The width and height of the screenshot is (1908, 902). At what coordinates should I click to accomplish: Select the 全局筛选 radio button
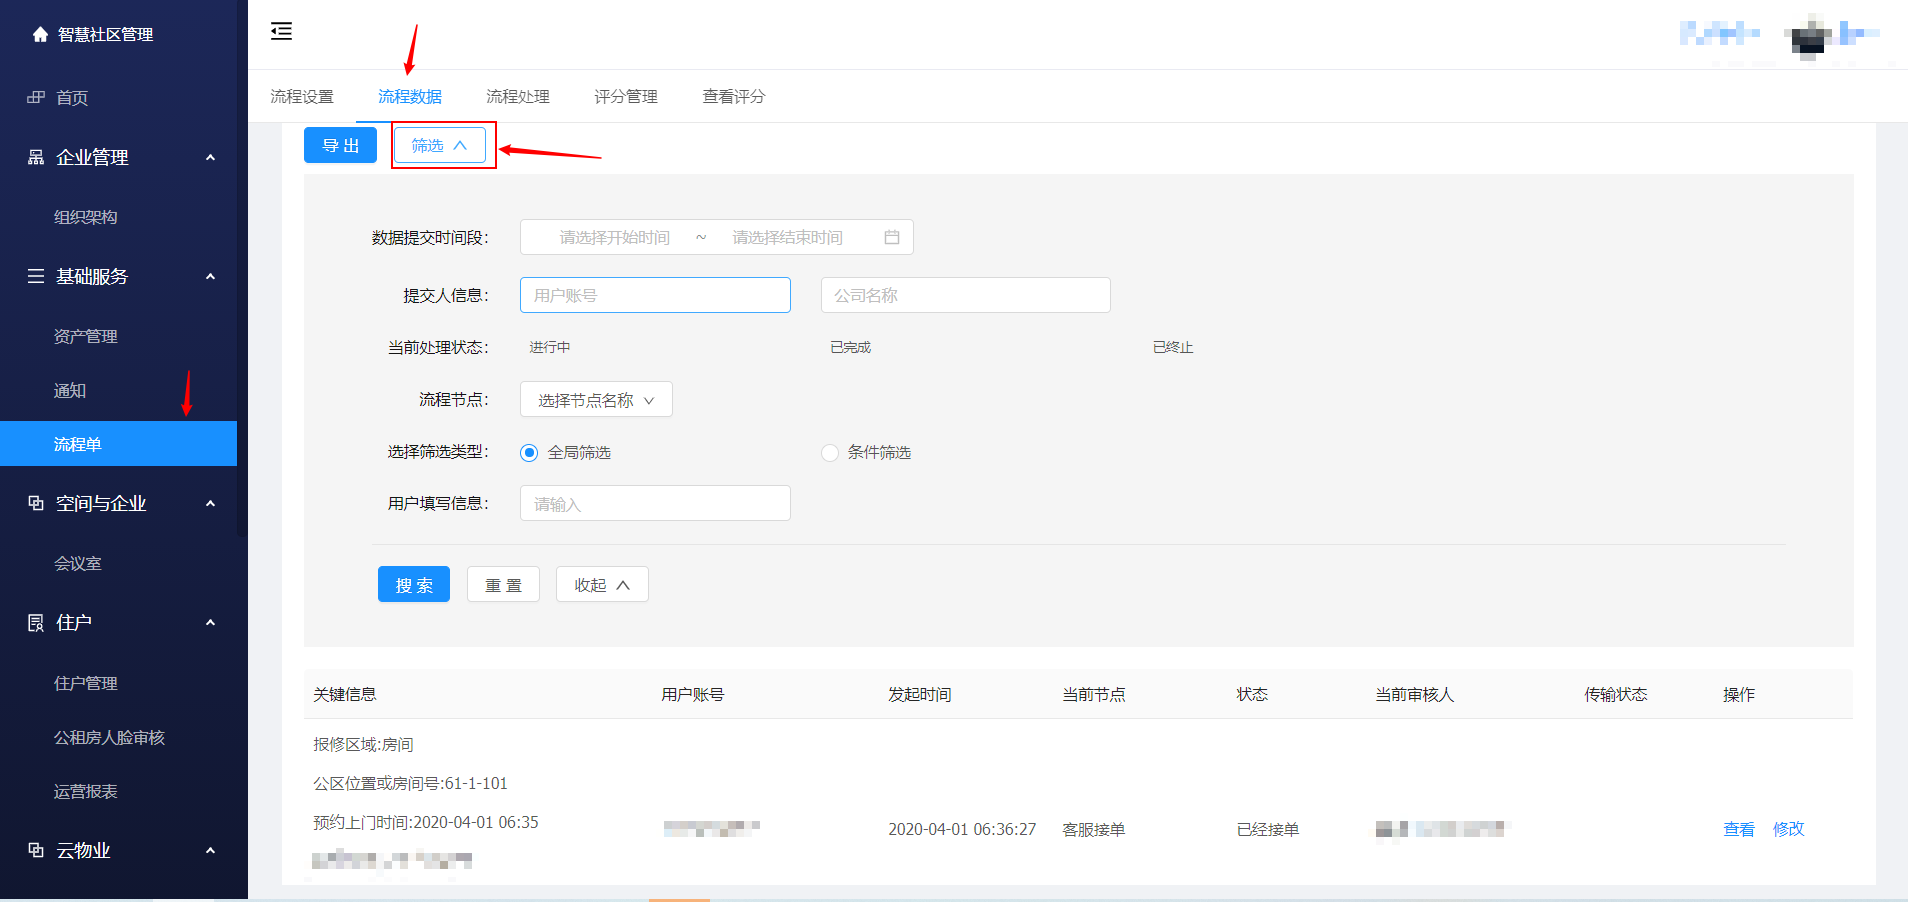coord(529,453)
